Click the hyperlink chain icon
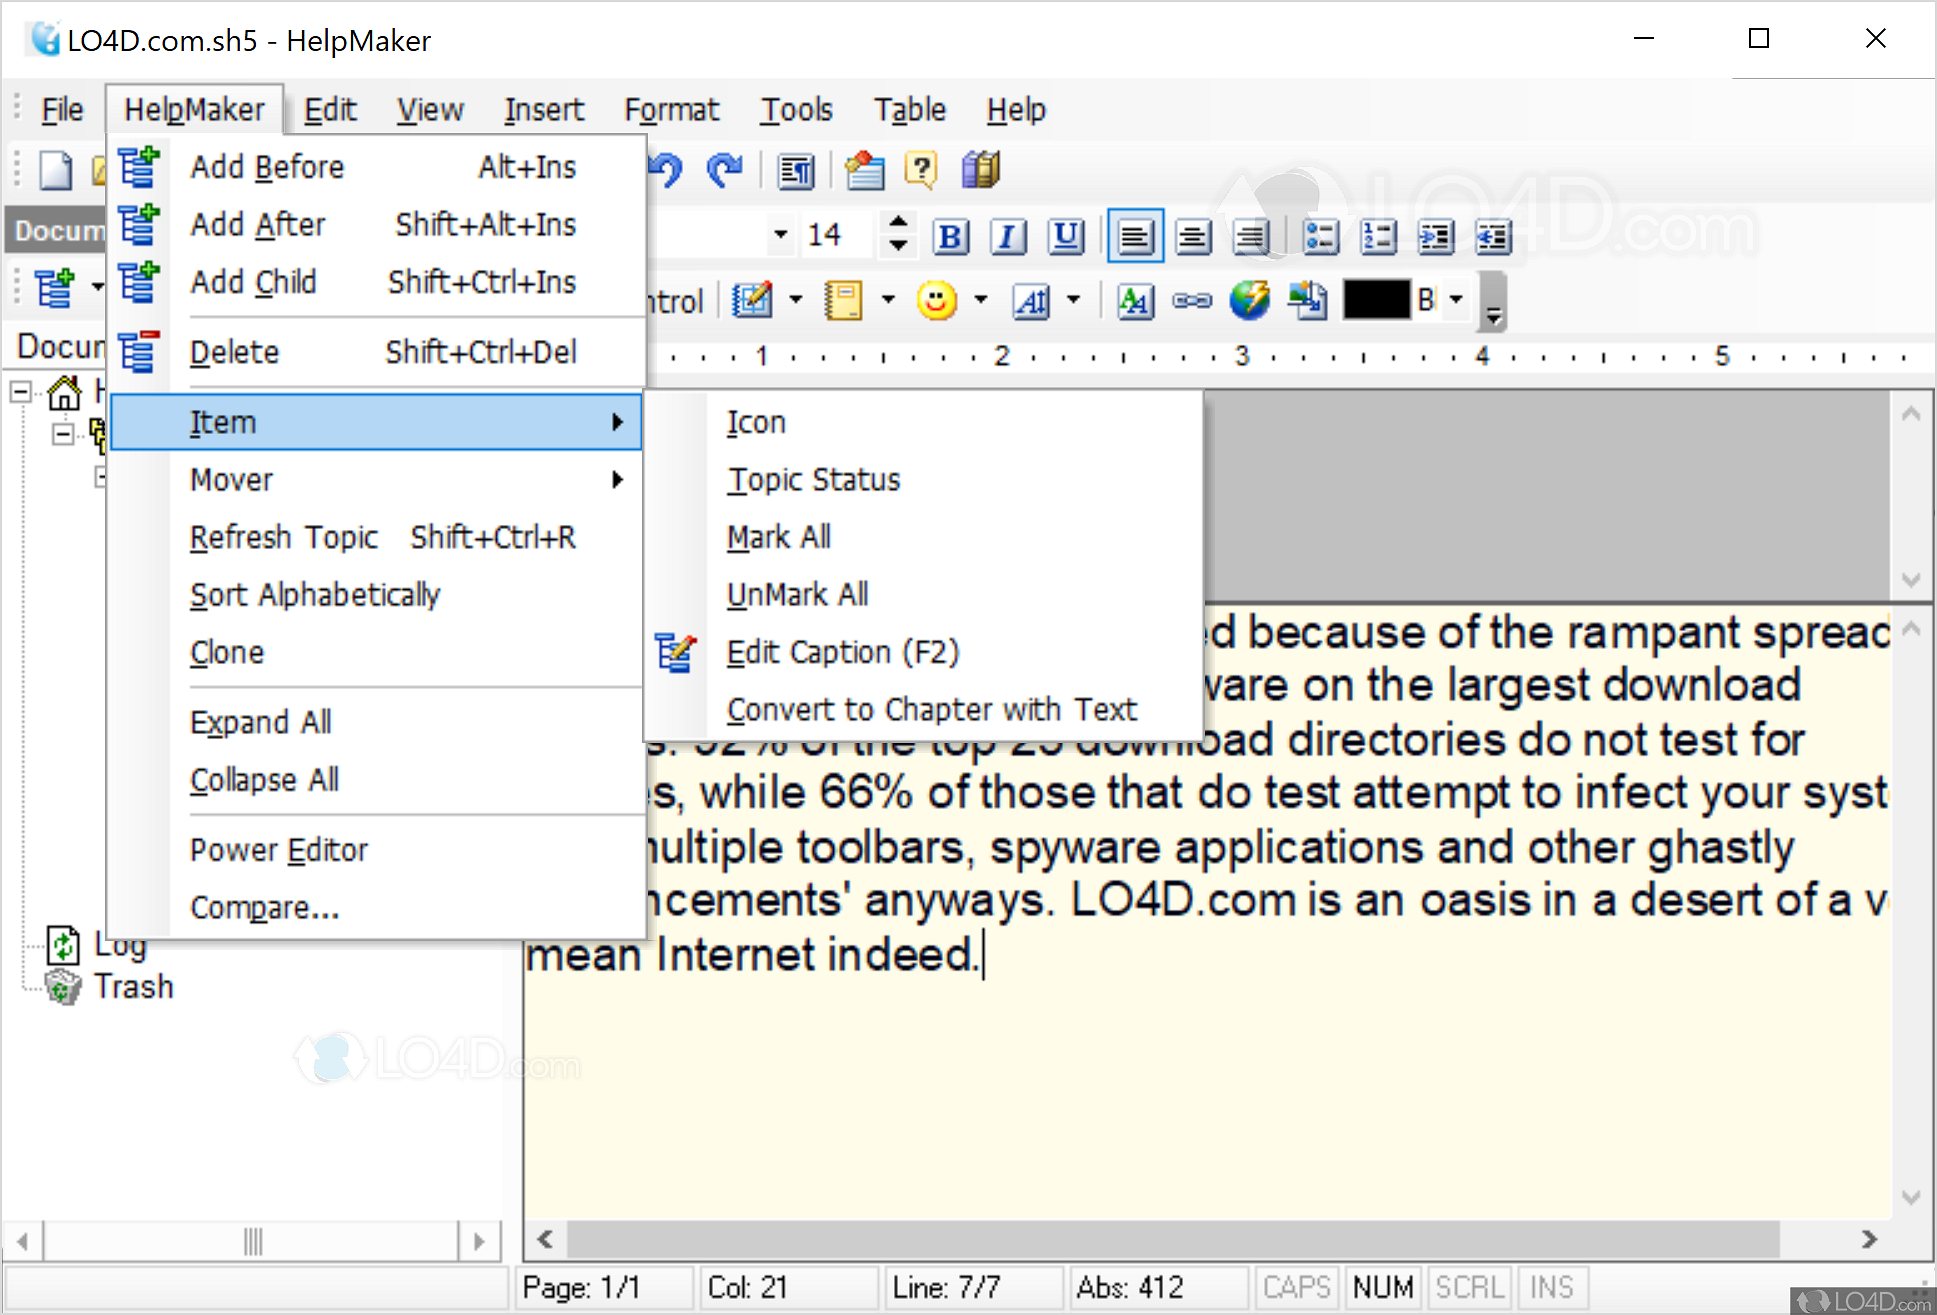Image resolution: width=1937 pixels, height=1315 pixels. 1192,301
